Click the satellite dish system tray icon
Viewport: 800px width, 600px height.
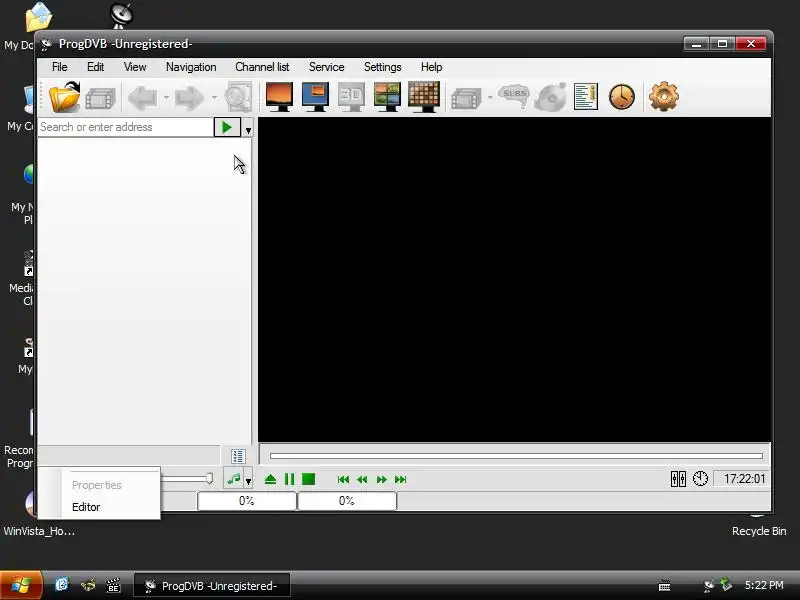pyautogui.click(x=708, y=586)
